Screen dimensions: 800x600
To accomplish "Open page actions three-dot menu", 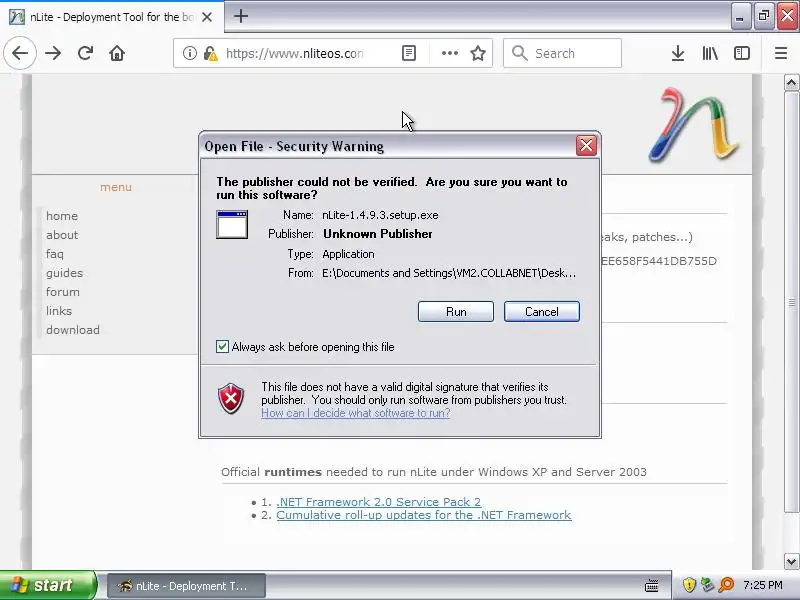I will [x=449, y=53].
